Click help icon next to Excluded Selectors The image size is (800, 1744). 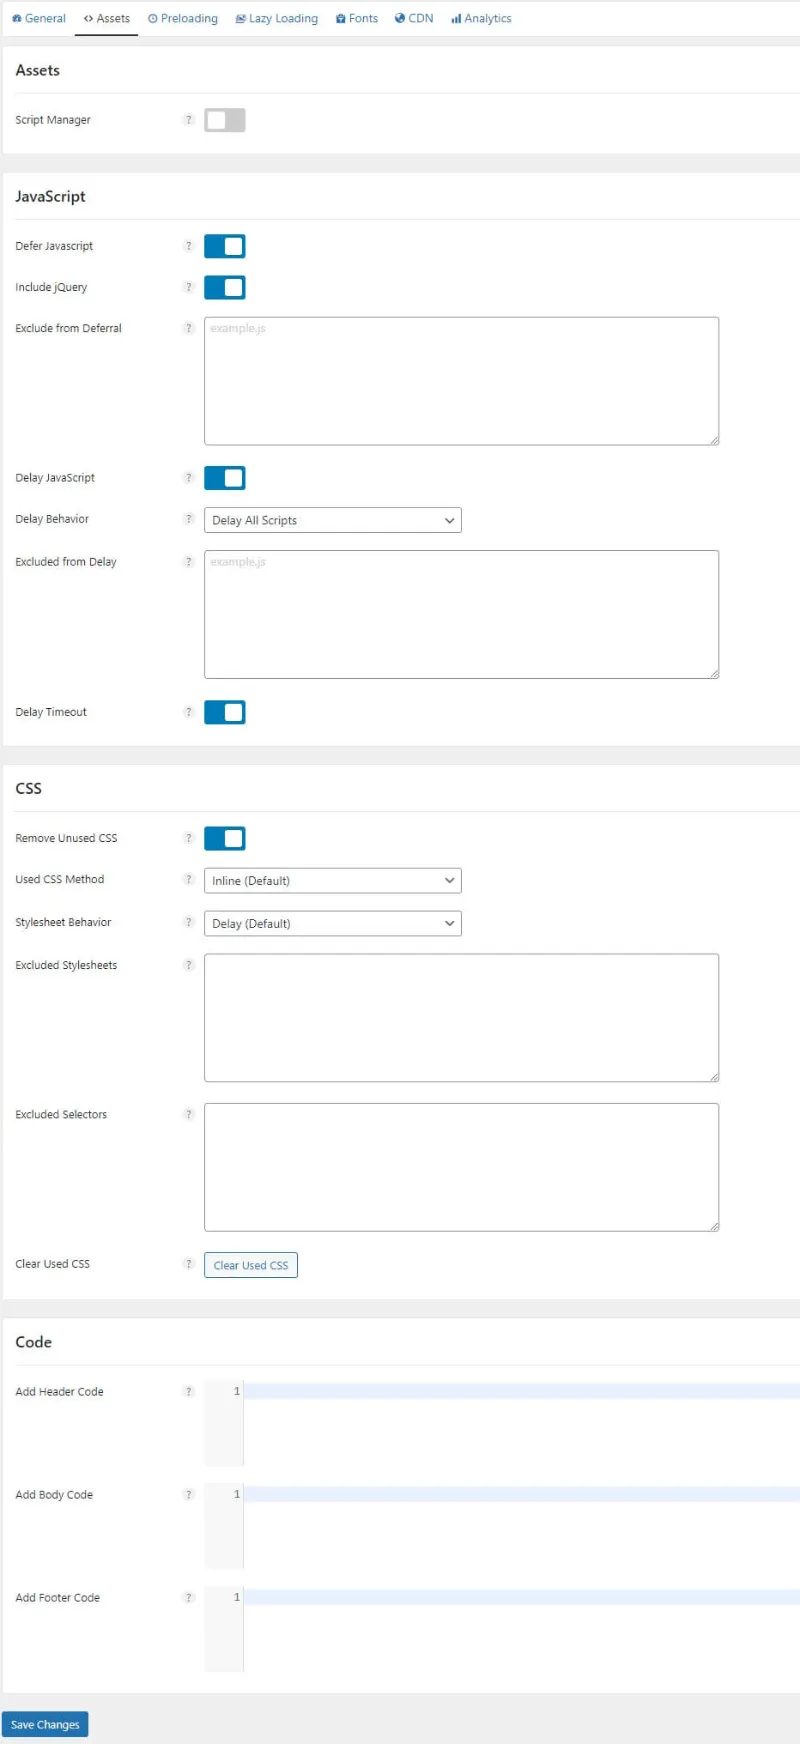pyautogui.click(x=188, y=1114)
